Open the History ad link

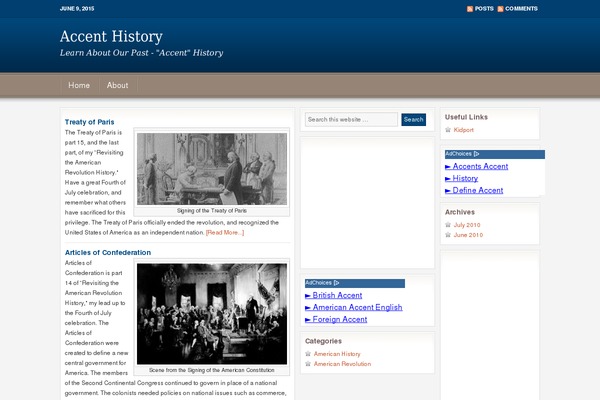pyautogui.click(x=465, y=178)
